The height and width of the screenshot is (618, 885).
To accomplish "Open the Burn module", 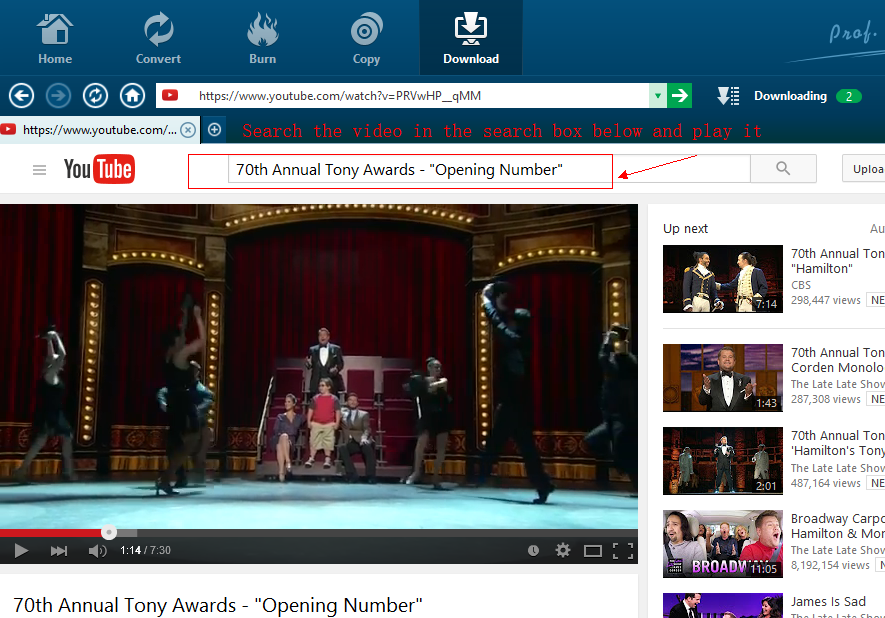I will (x=262, y=38).
